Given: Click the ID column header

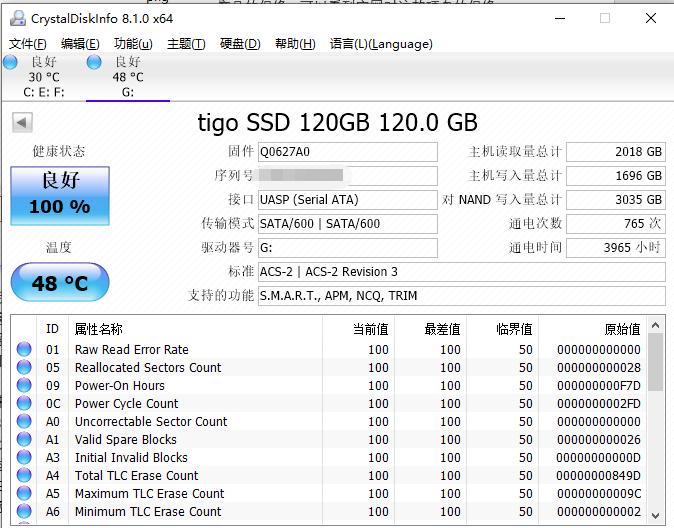Looking at the screenshot, I should pos(52,329).
